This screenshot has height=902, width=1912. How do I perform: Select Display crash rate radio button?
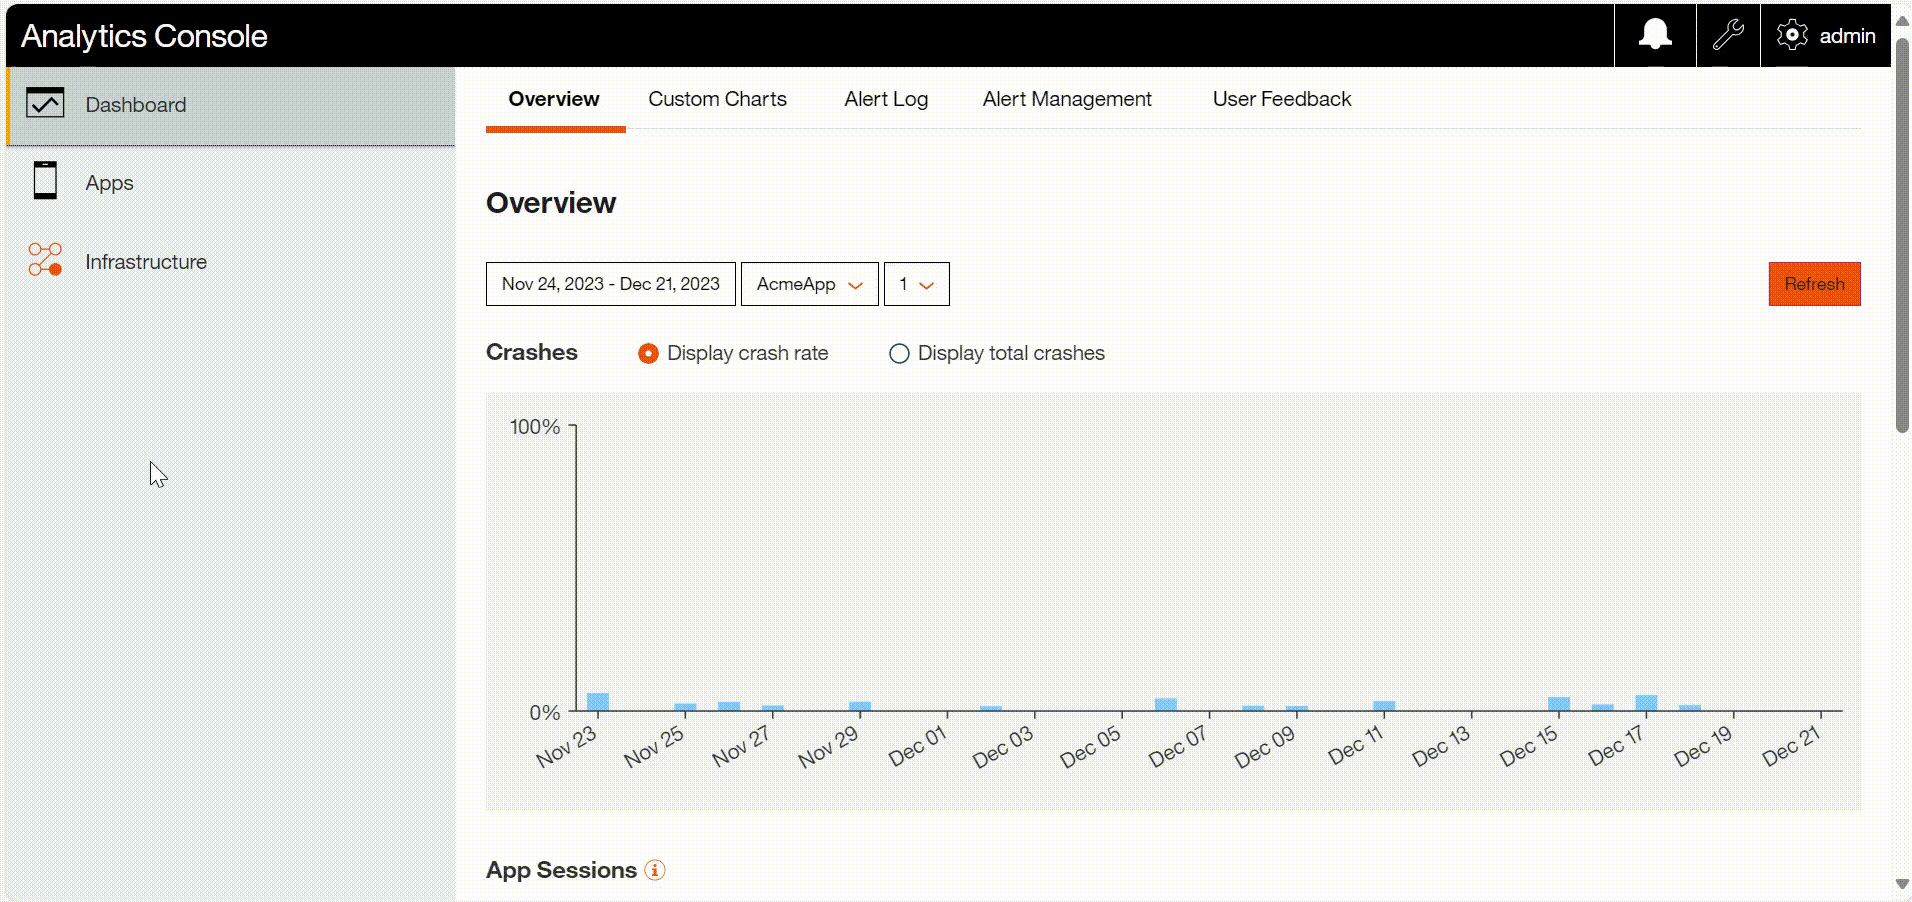648,353
